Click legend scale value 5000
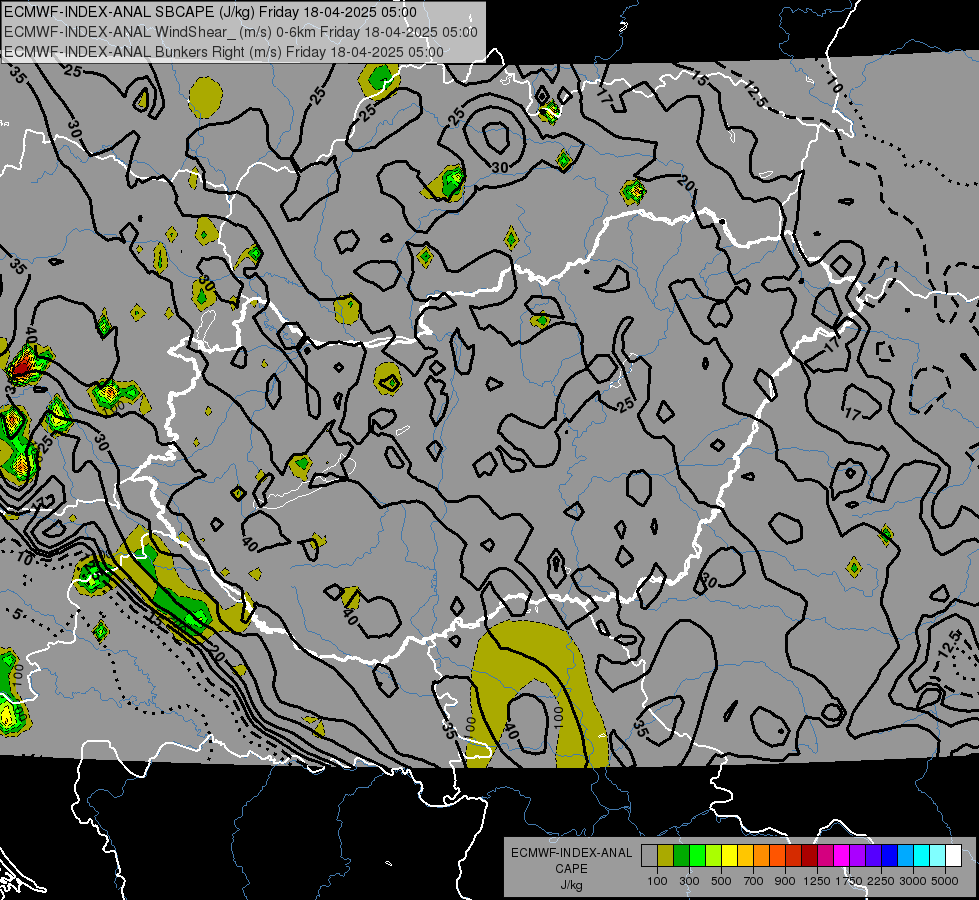 pyautogui.click(x=945, y=881)
